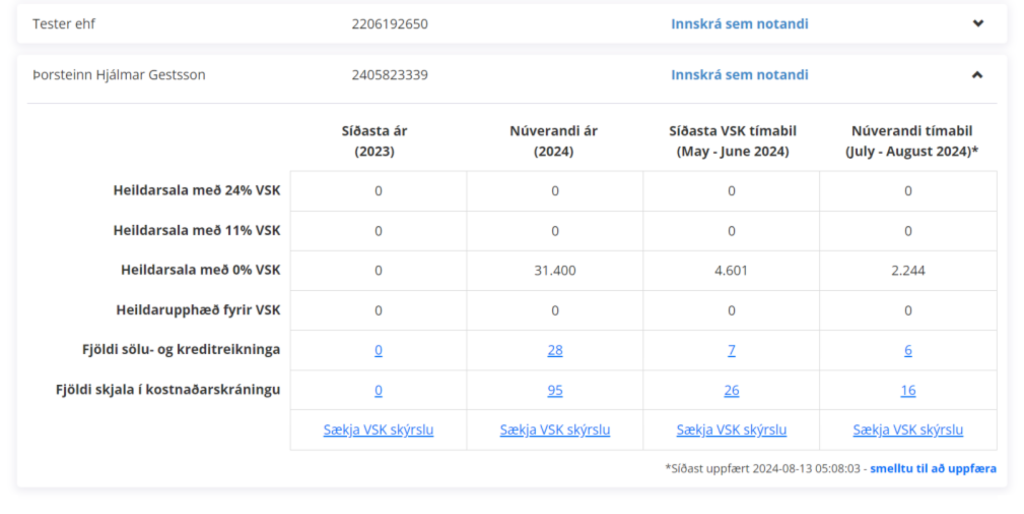The width and height of the screenshot is (1024, 514).
Task: Expand the Tester ehf row chevron
Action: [x=978, y=24]
